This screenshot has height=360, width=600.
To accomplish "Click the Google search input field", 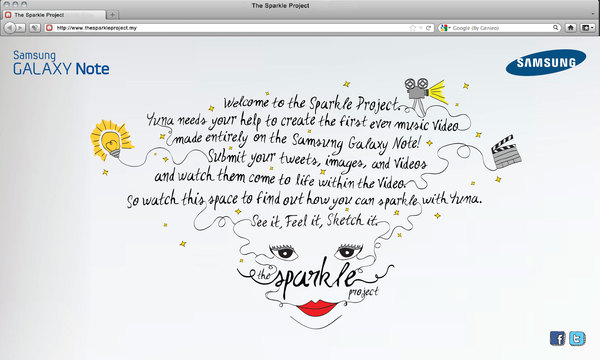I will [x=501, y=28].
